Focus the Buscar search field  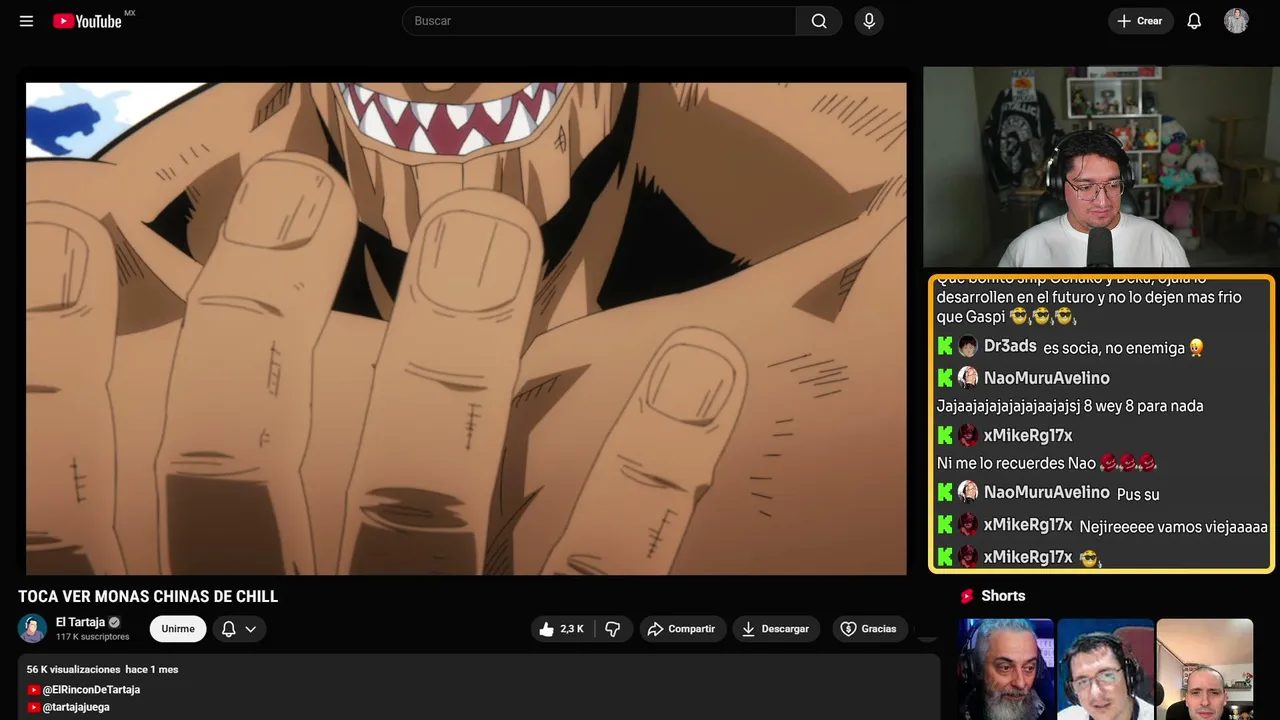tap(599, 21)
